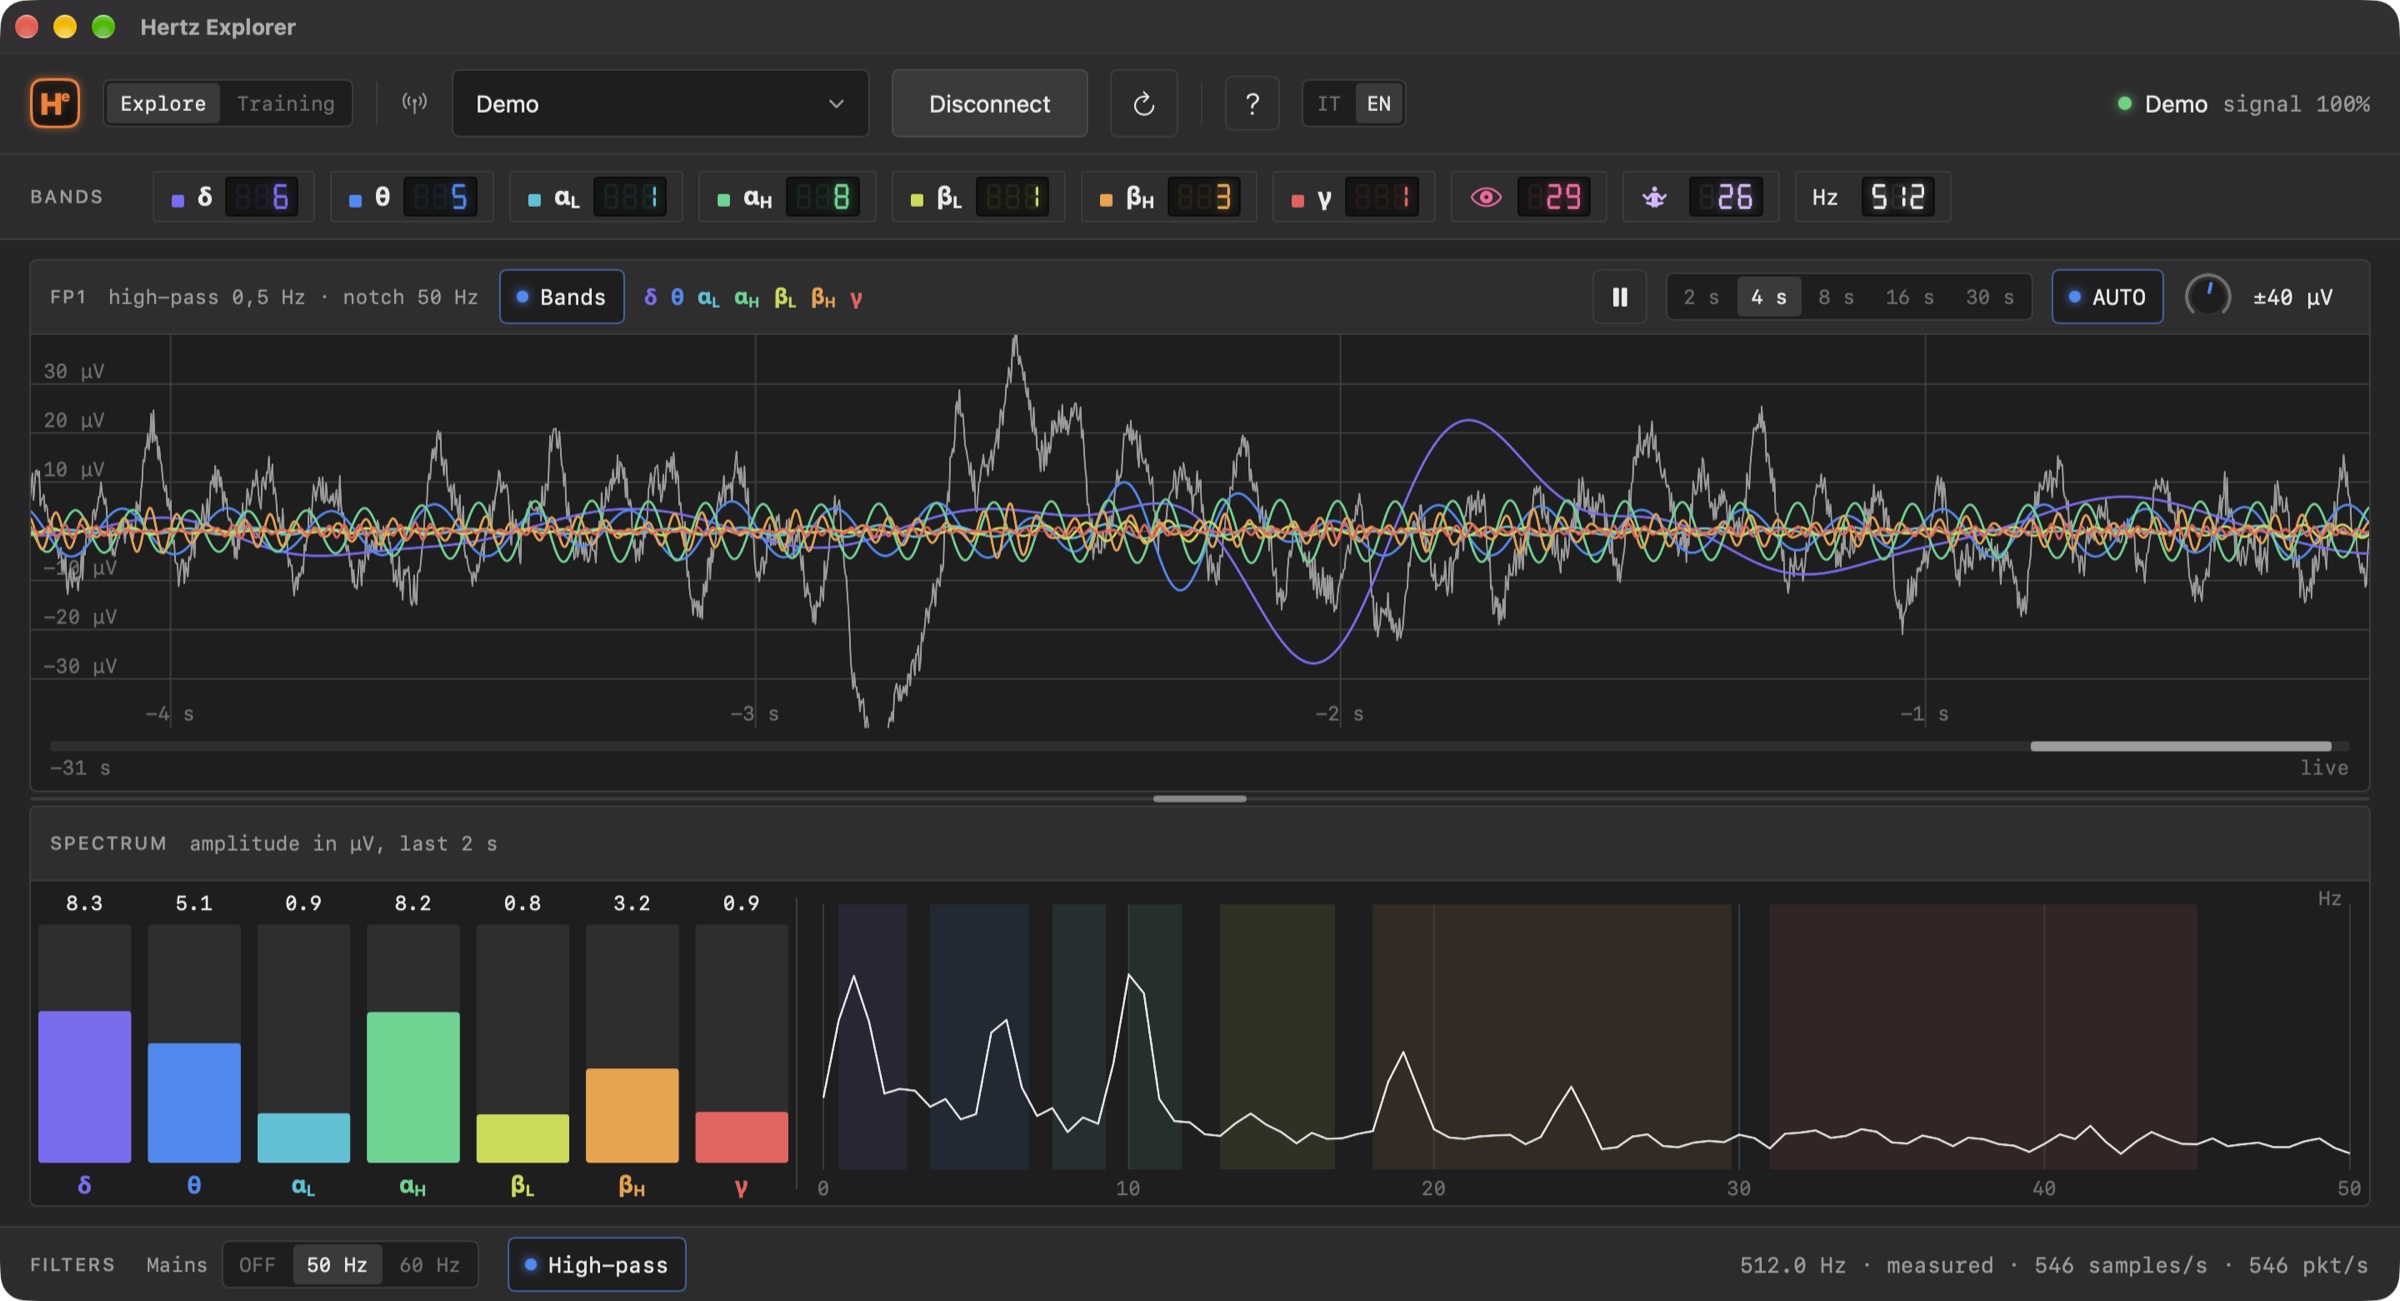Toggle the Bands overlay button
Screen dimensions: 2400x1301
[x=562, y=297]
